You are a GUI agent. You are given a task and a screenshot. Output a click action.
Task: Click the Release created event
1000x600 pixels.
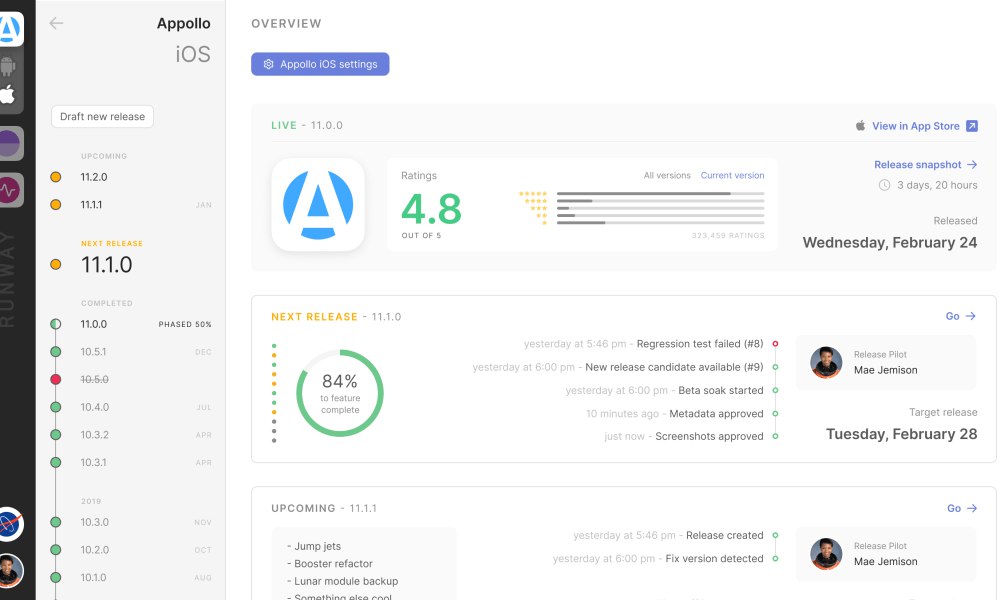click(724, 536)
